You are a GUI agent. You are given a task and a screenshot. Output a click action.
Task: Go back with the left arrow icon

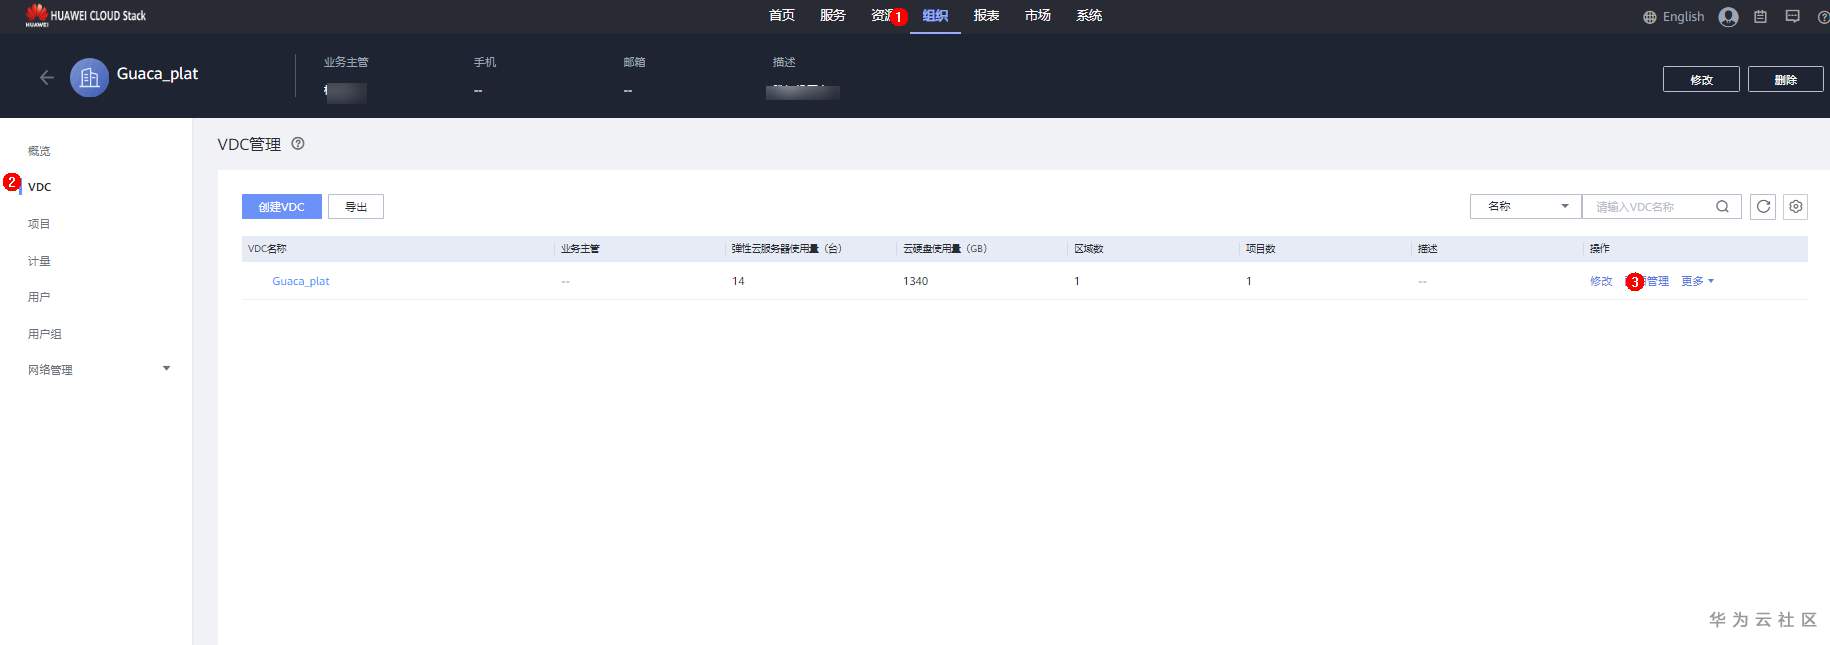point(46,77)
